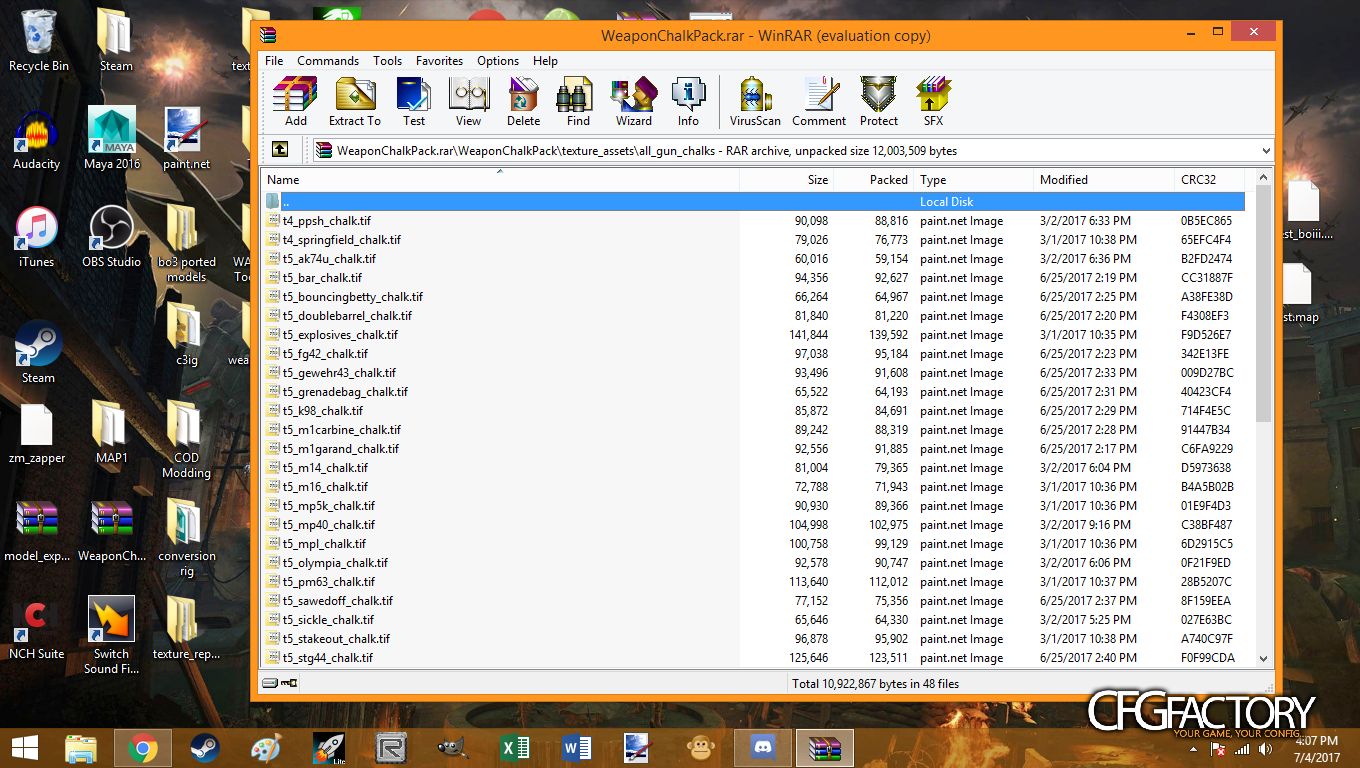This screenshot has height=768, width=1360.
Task: Open the Tools menu
Action: tap(388, 61)
